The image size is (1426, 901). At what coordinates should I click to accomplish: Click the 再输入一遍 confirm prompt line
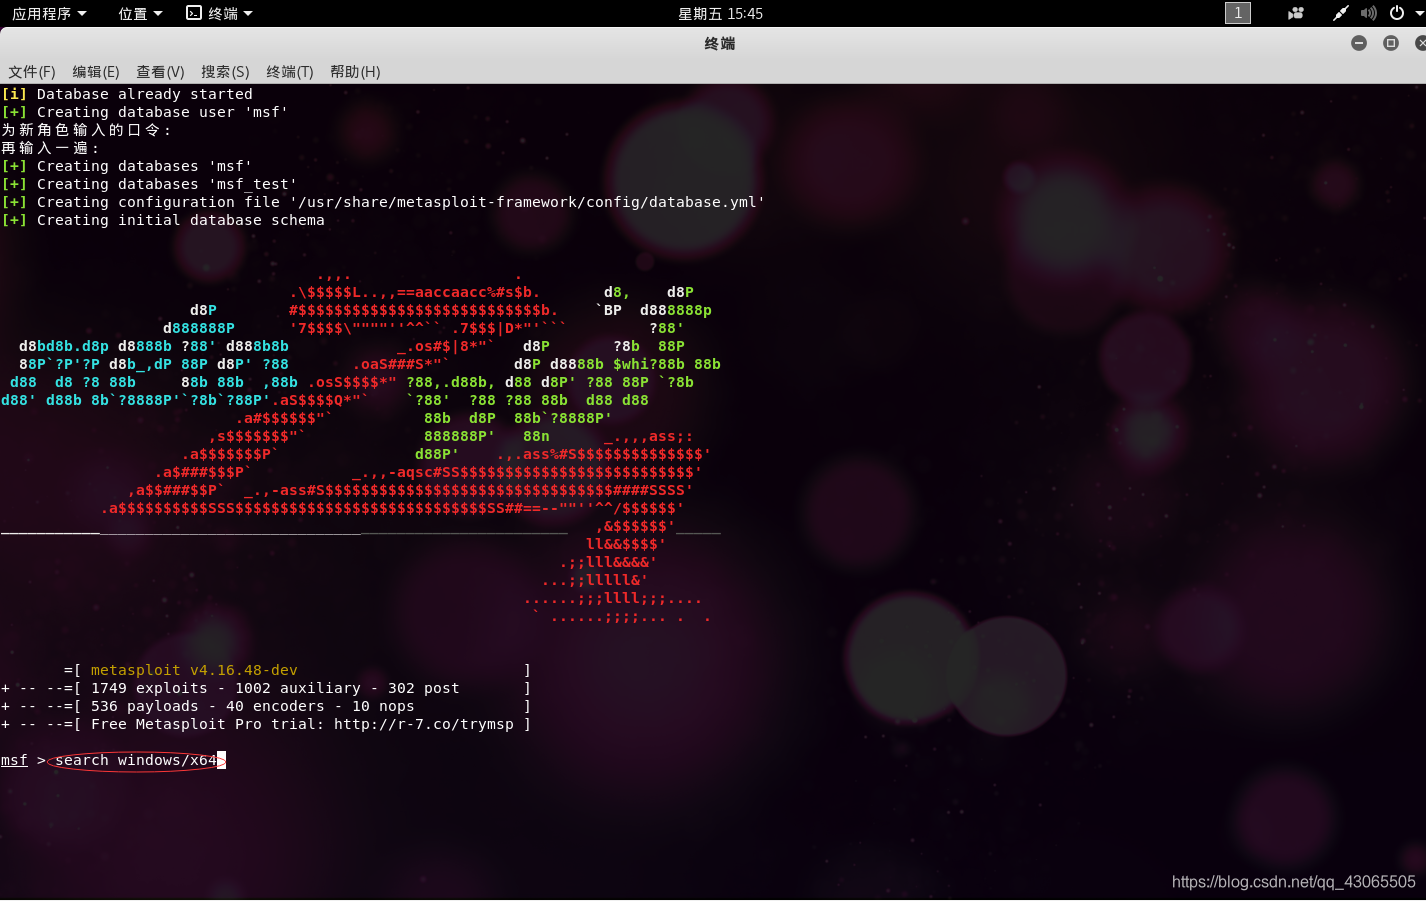tap(51, 149)
